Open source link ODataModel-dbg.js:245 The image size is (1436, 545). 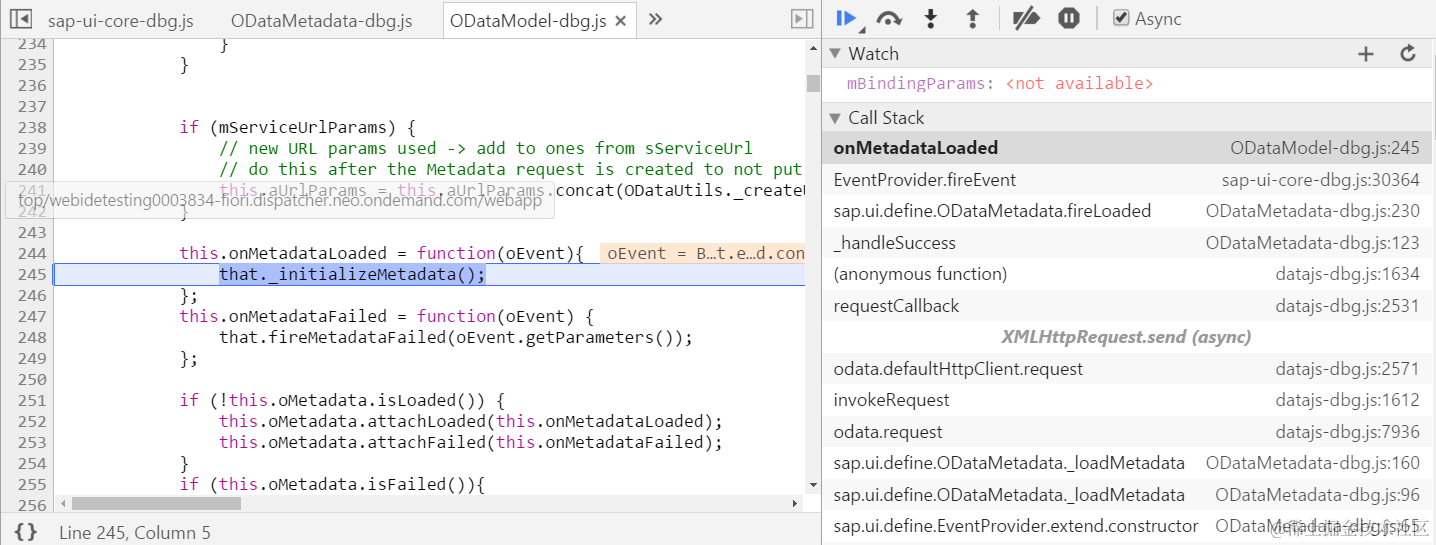click(x=1324, y=148)
